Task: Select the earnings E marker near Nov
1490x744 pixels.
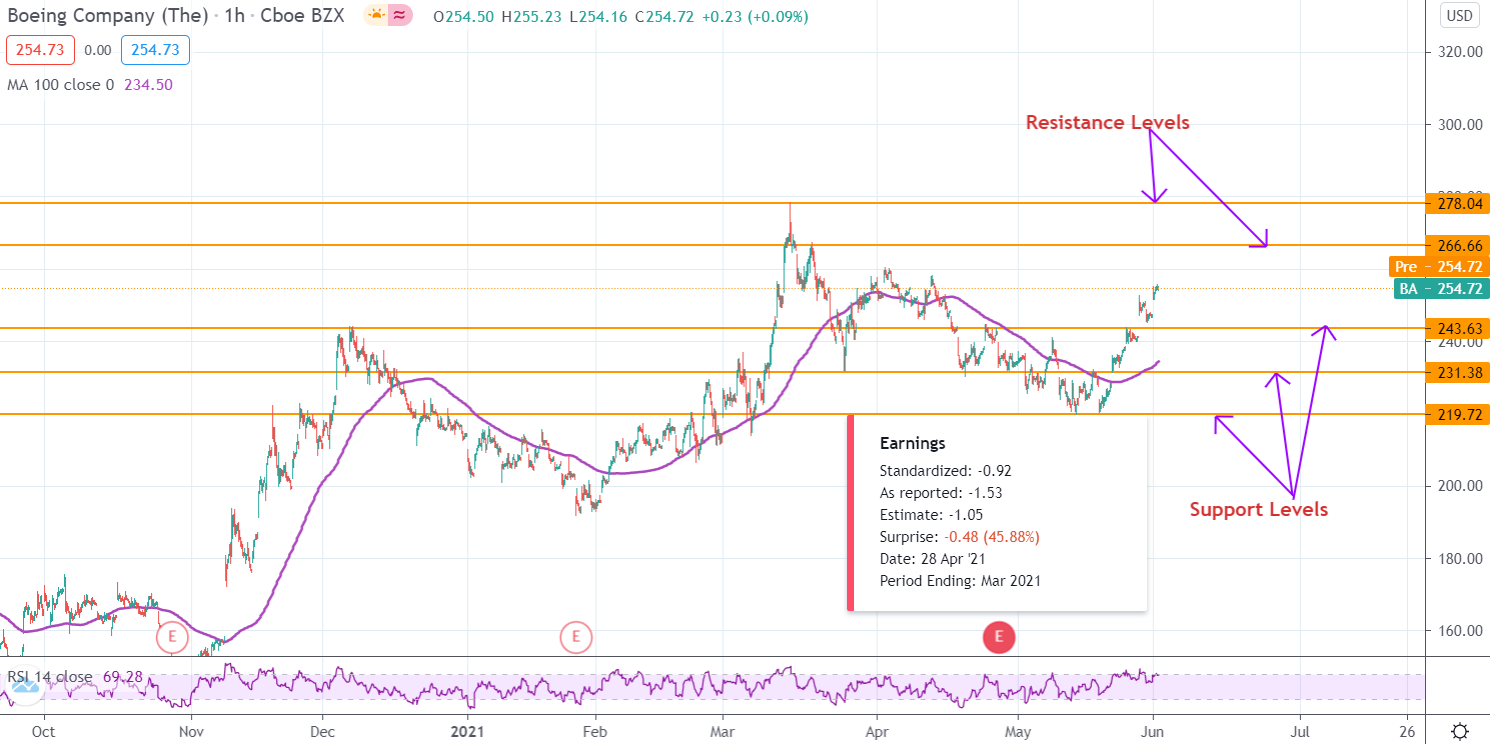Action: 172,636
